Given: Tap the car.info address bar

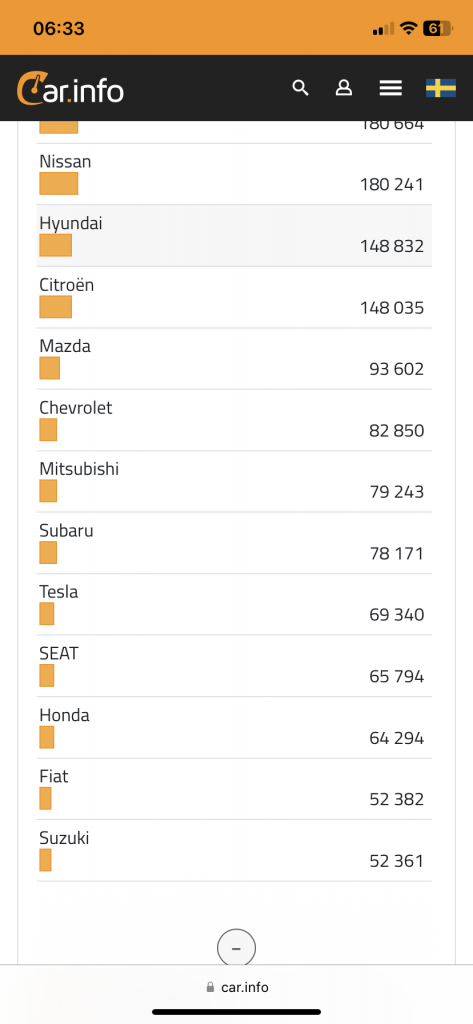Looking at the screenshot, I should coord(236,987).
